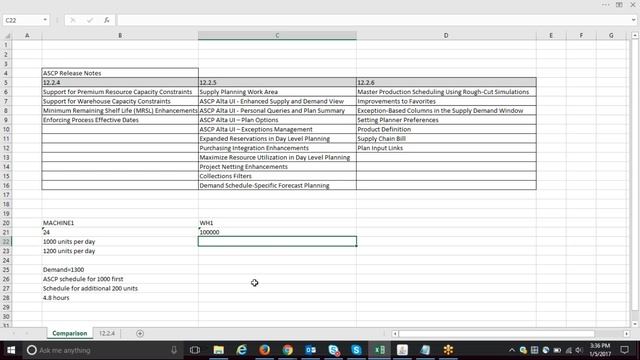Select cell 'Supply Chain Bill'
The height and width of the screenshot is (360, 640).
pos(446,139)
